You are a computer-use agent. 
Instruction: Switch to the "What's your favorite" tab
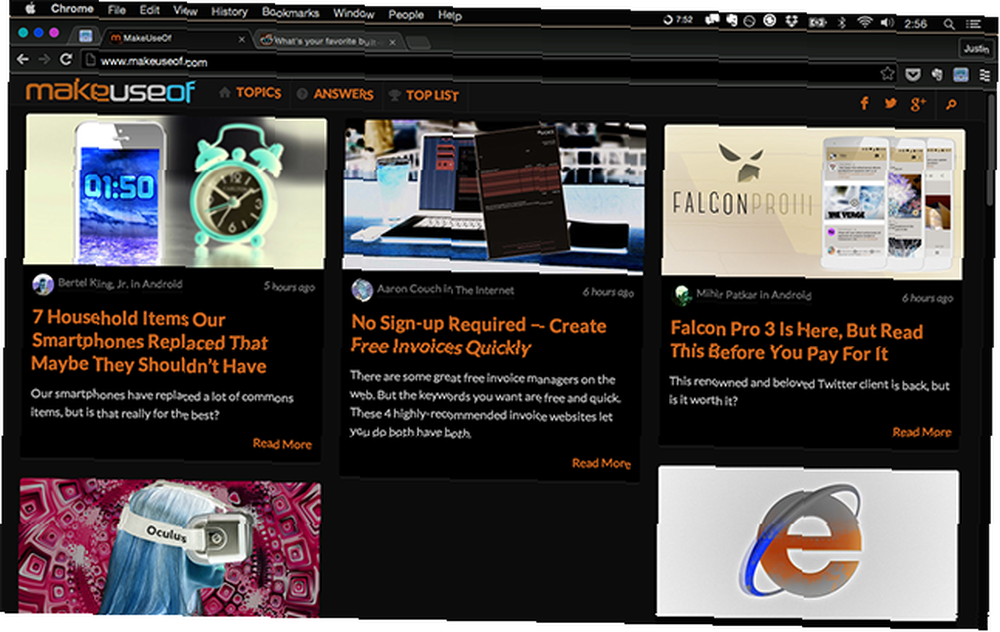[328, 41]
